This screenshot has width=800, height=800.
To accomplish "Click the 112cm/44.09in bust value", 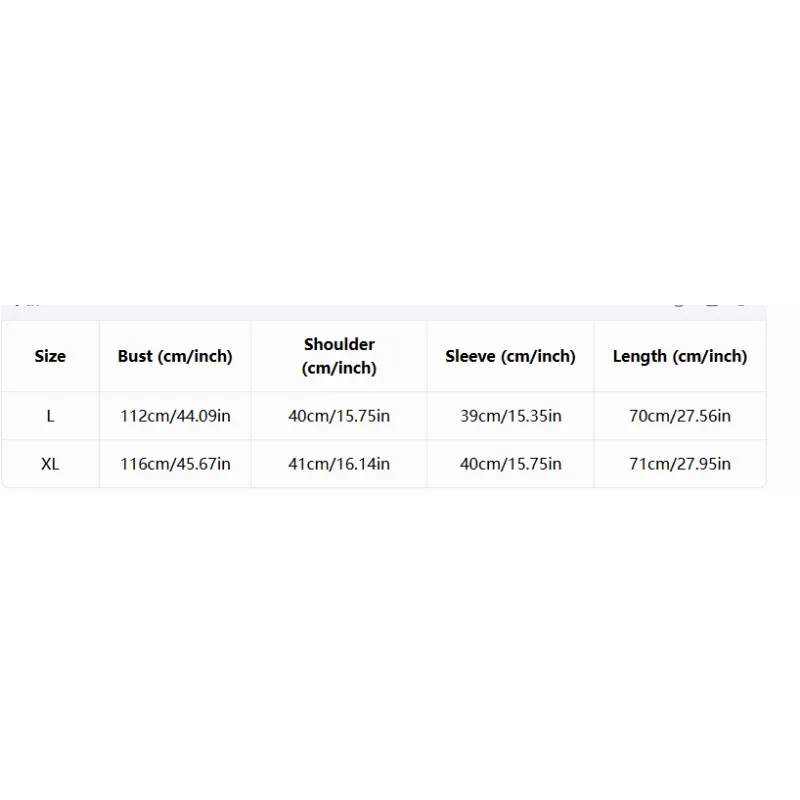I will [175, 416].
